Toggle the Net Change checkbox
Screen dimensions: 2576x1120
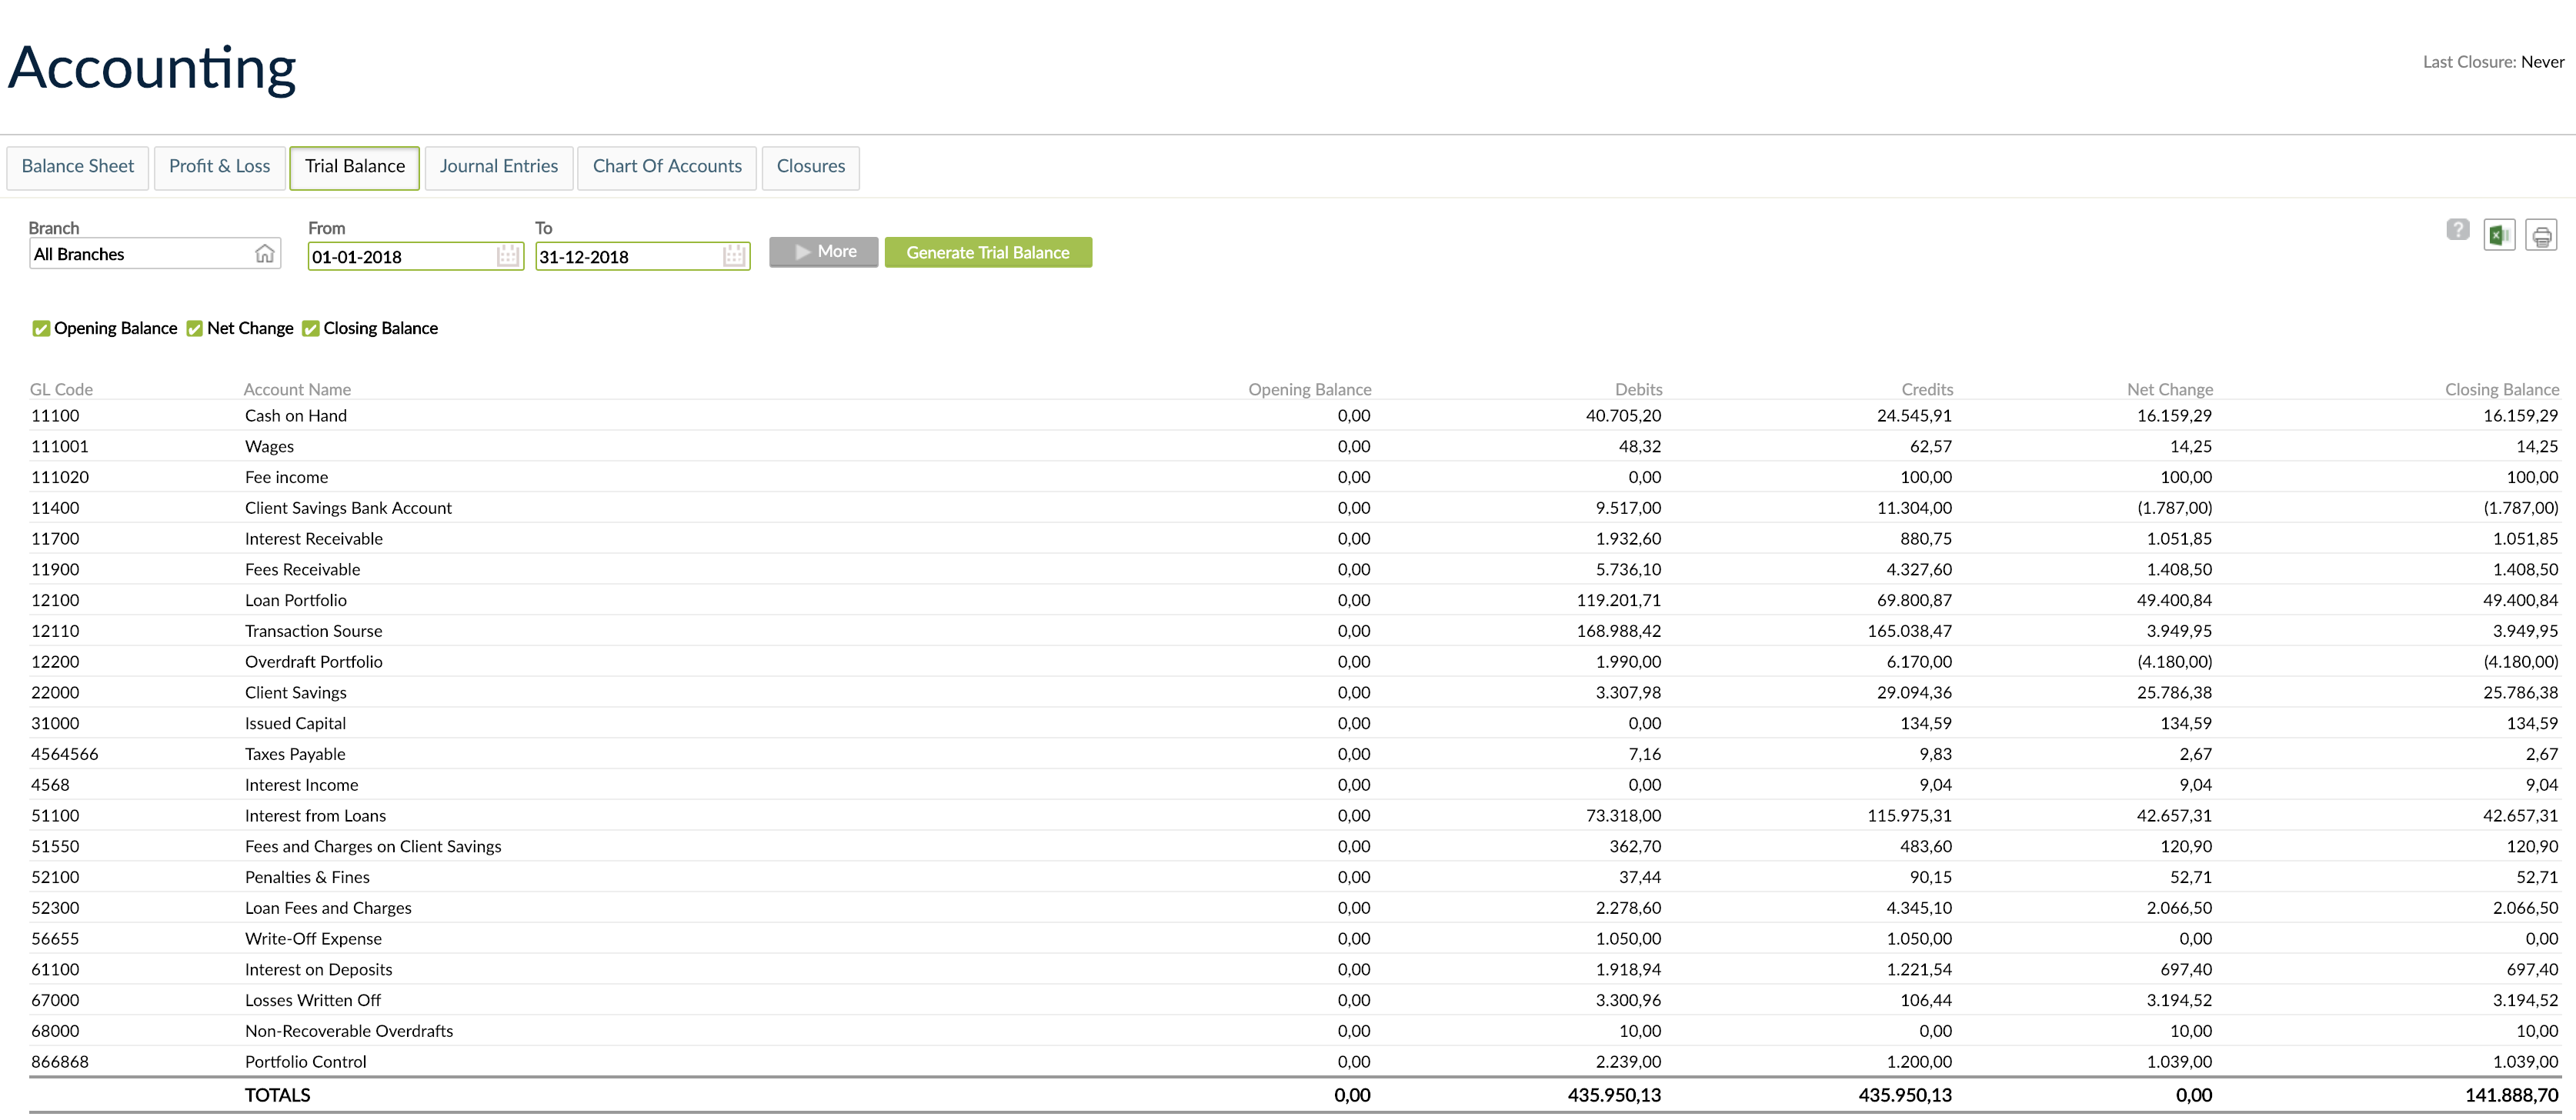(194, 328)
